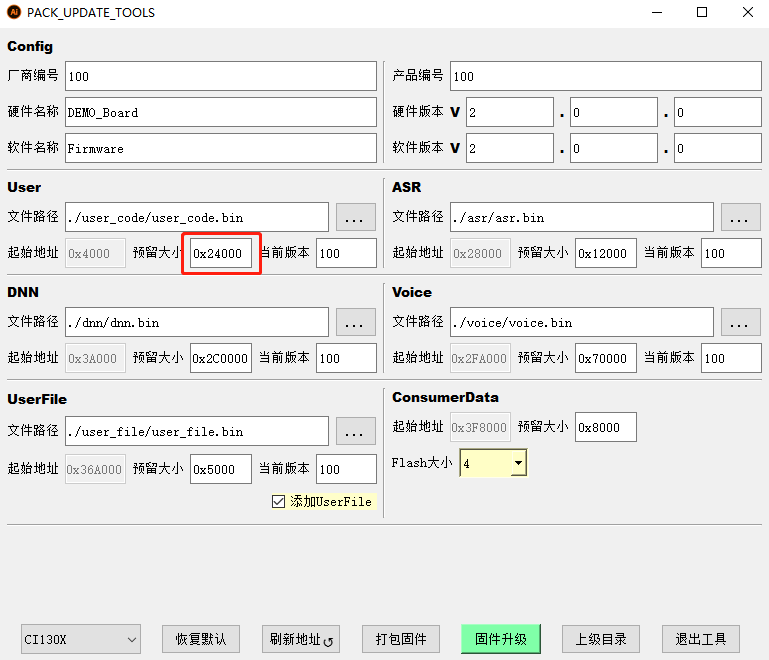Viewport: 769px width, 660px height.
Task: Click the Voice 当前版本 field
Action: [x=732, y=358]
